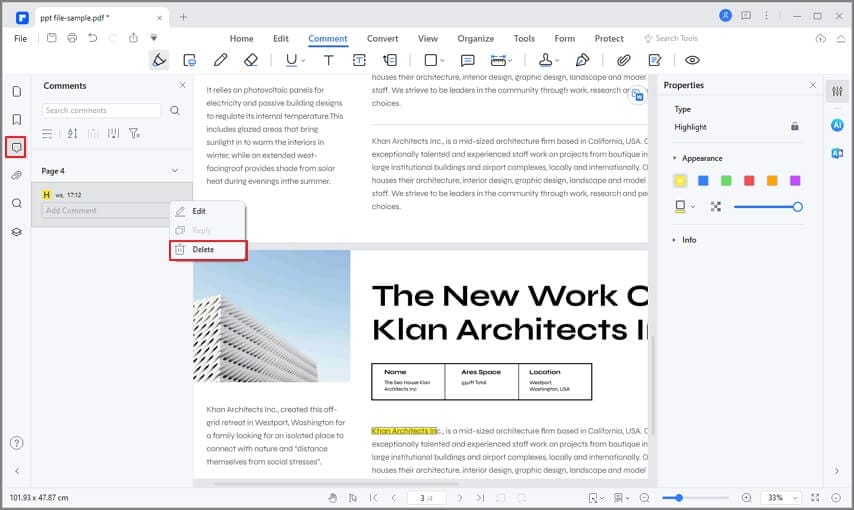Select the Stamp tool

(545, 60)
